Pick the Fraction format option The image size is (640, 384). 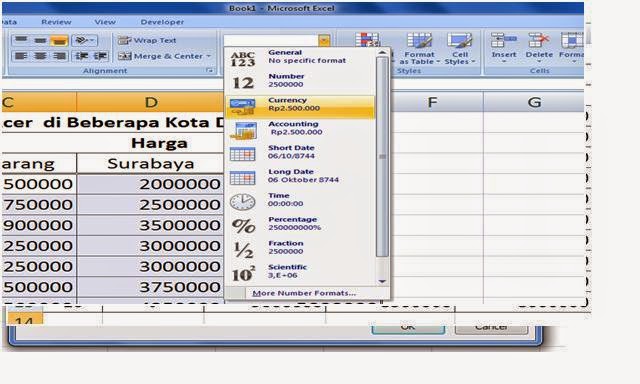[x=300, y=249]
